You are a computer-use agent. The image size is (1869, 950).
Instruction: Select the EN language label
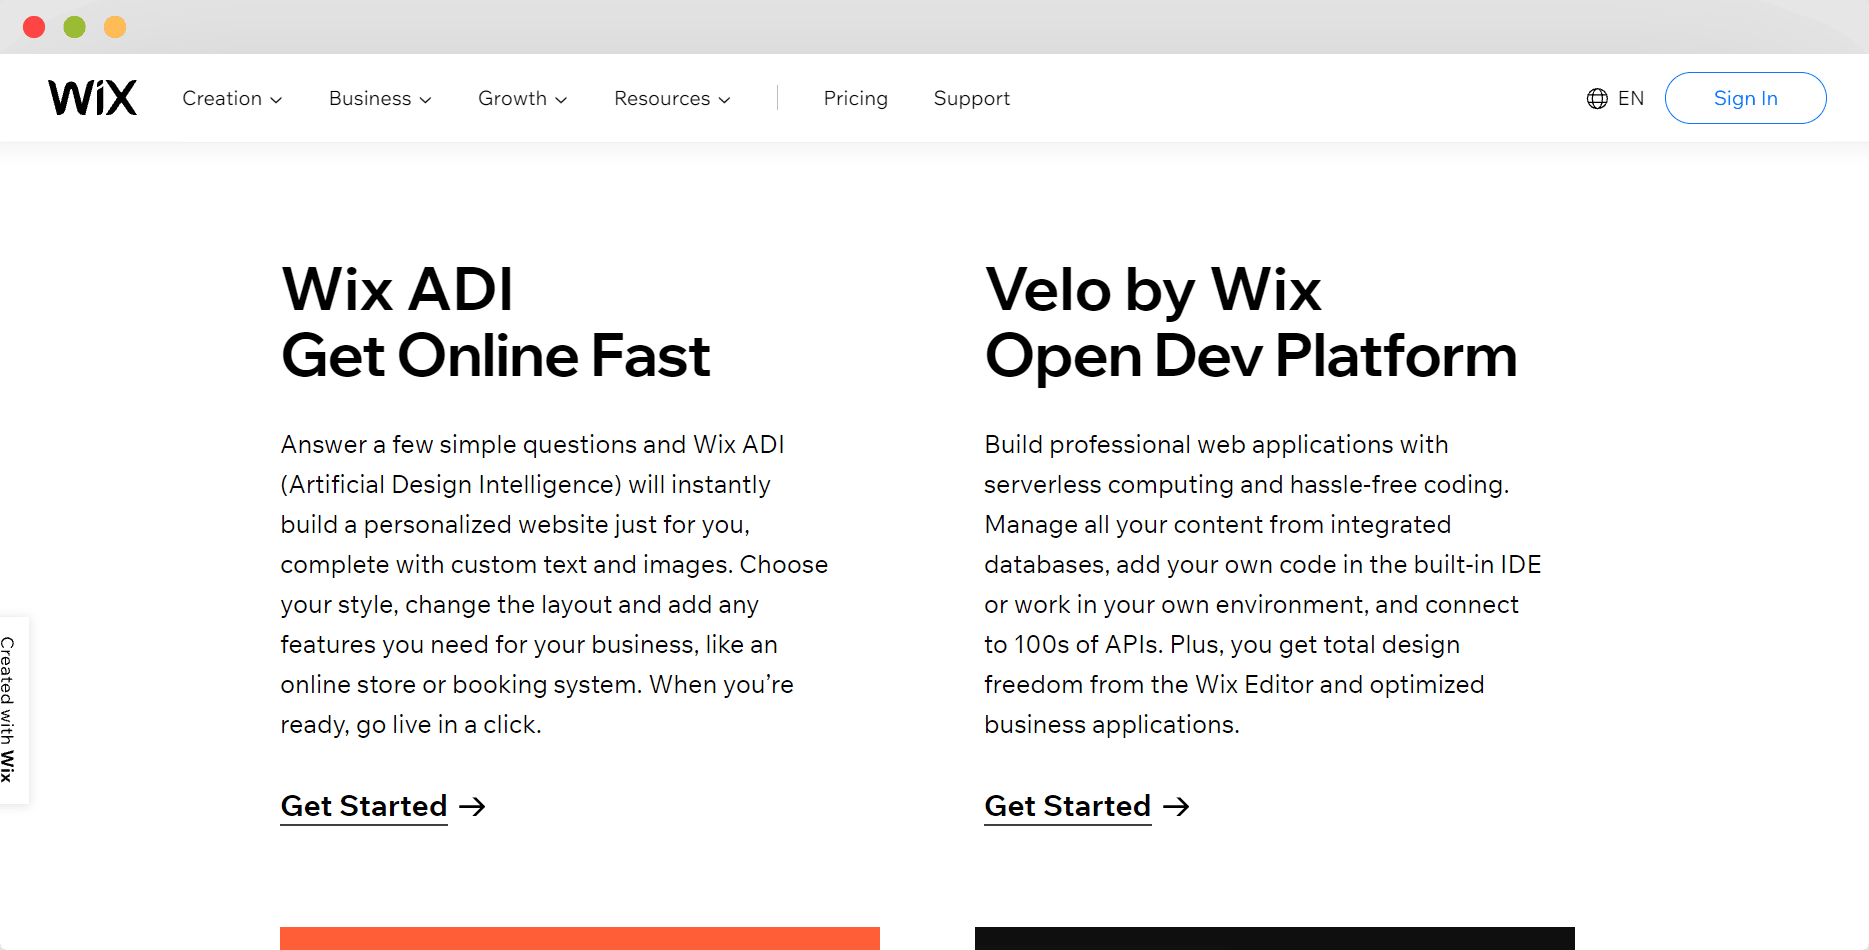(x=1631, y=98)
